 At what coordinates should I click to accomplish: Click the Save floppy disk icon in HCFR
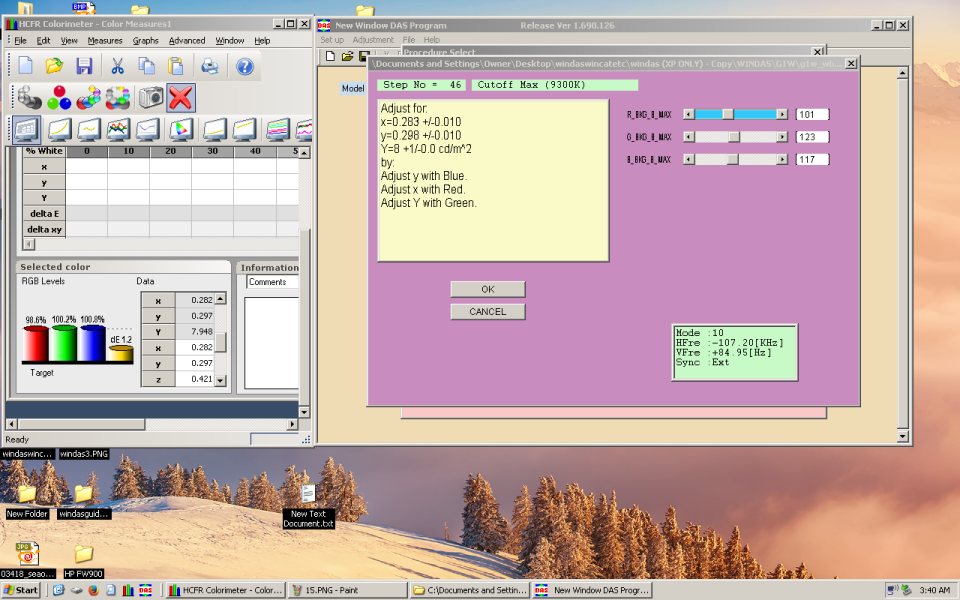[85, 66]
